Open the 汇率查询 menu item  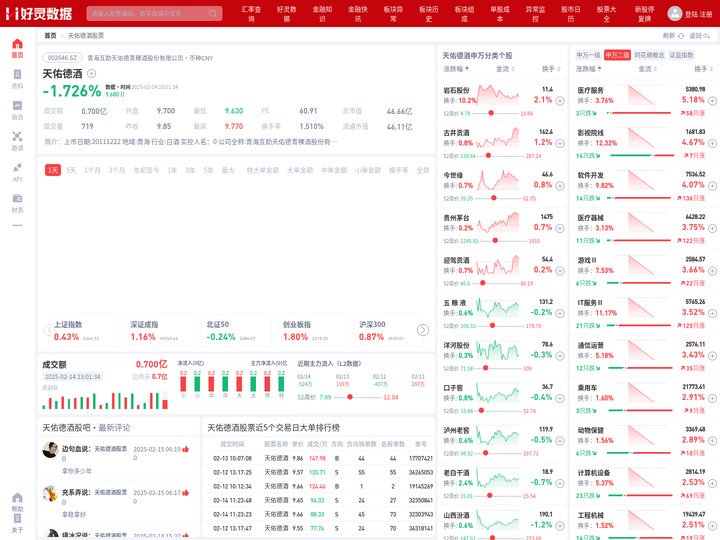(x=251, y=14)
